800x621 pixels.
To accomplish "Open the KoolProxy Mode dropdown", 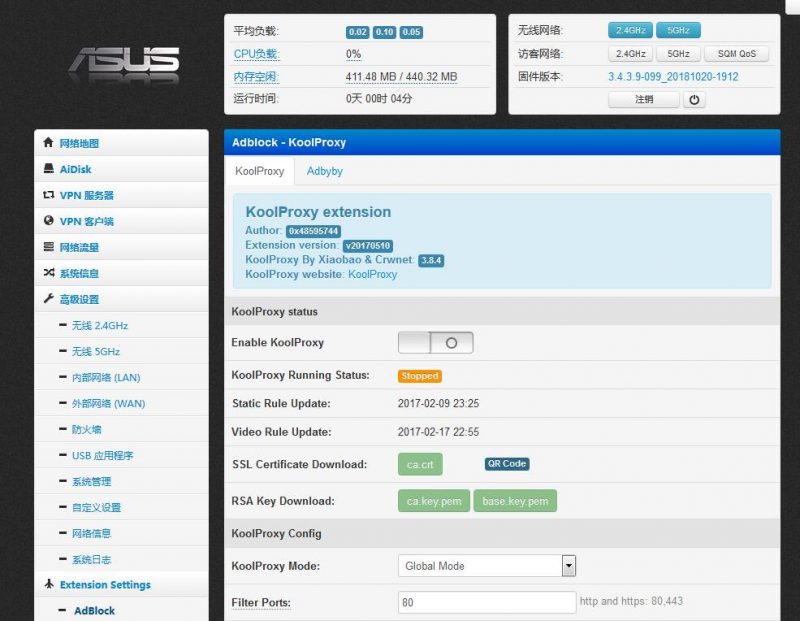I will (486, 566).
